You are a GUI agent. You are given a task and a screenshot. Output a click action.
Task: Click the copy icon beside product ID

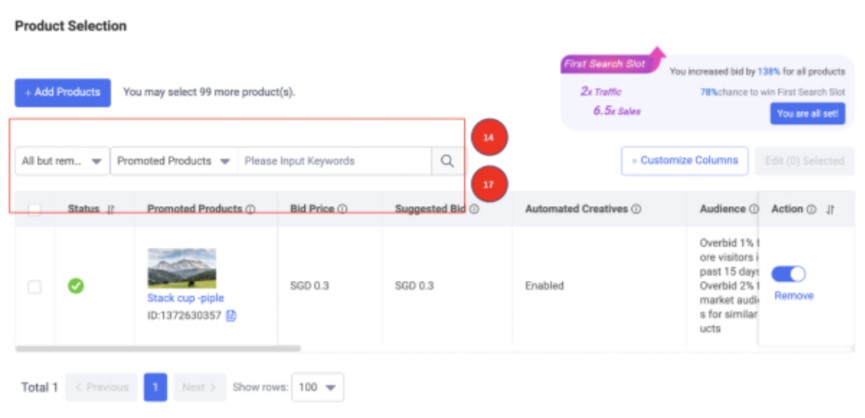pos(231,316)
